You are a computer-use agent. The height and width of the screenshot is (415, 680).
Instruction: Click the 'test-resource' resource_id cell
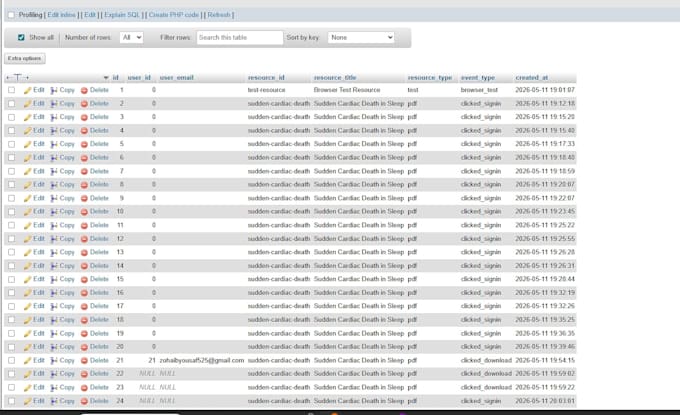(267, 90)
